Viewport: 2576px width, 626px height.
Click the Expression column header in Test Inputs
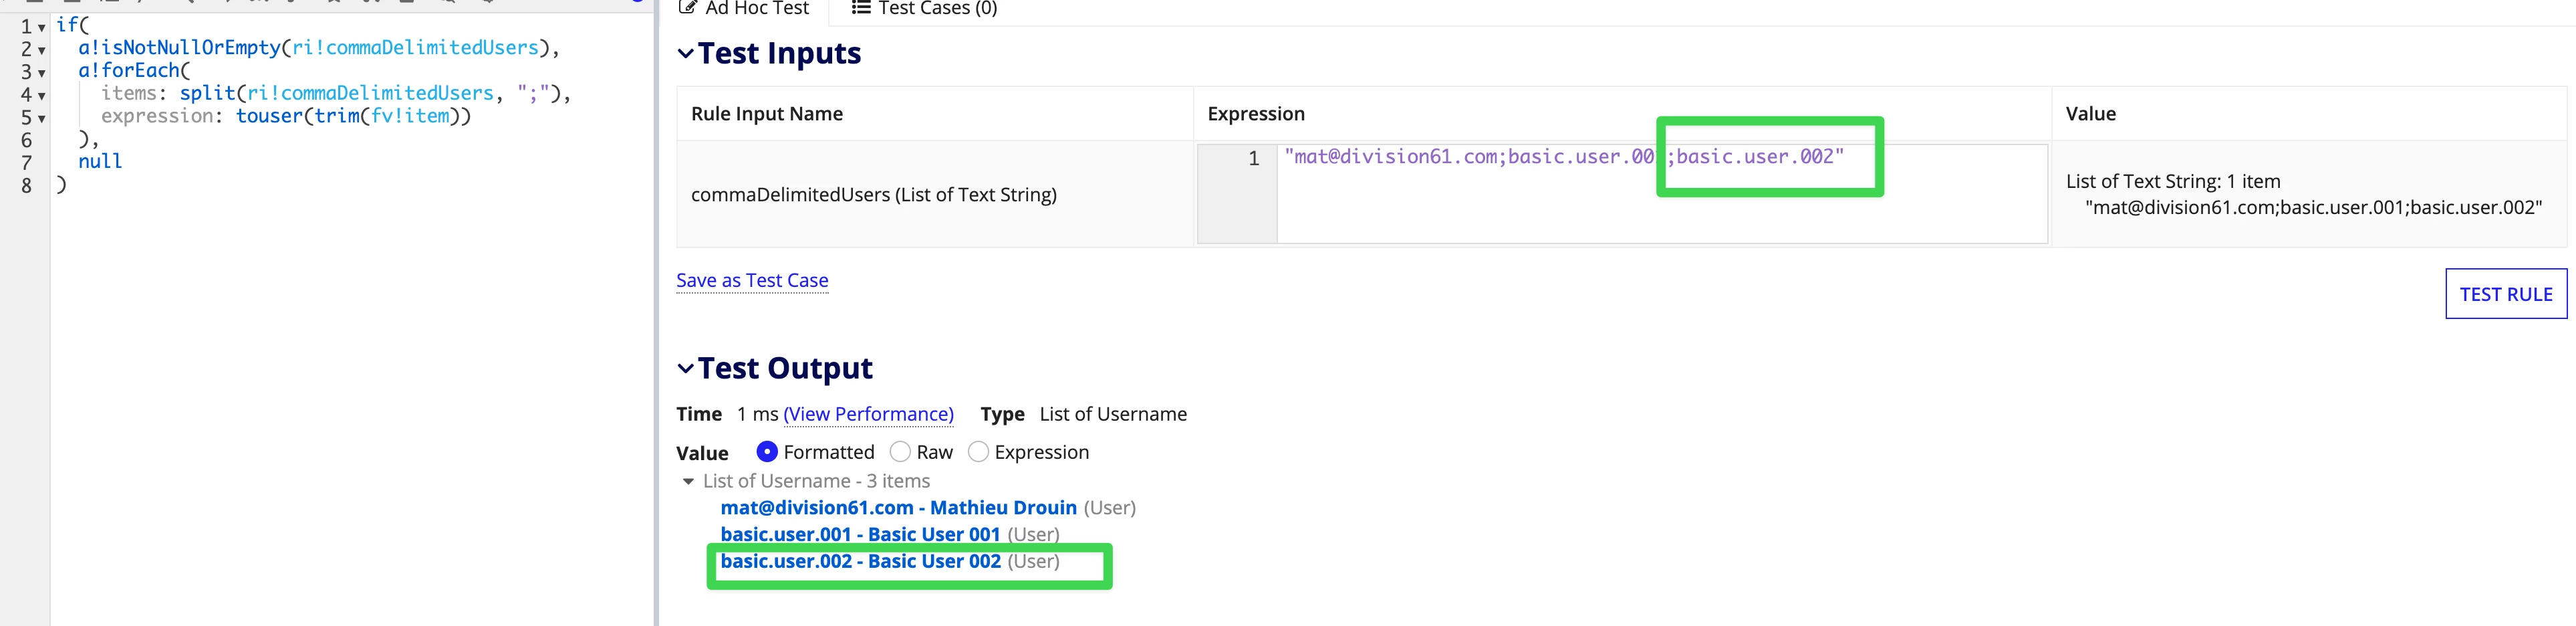pyautogui.click(x=1256, y=114)
